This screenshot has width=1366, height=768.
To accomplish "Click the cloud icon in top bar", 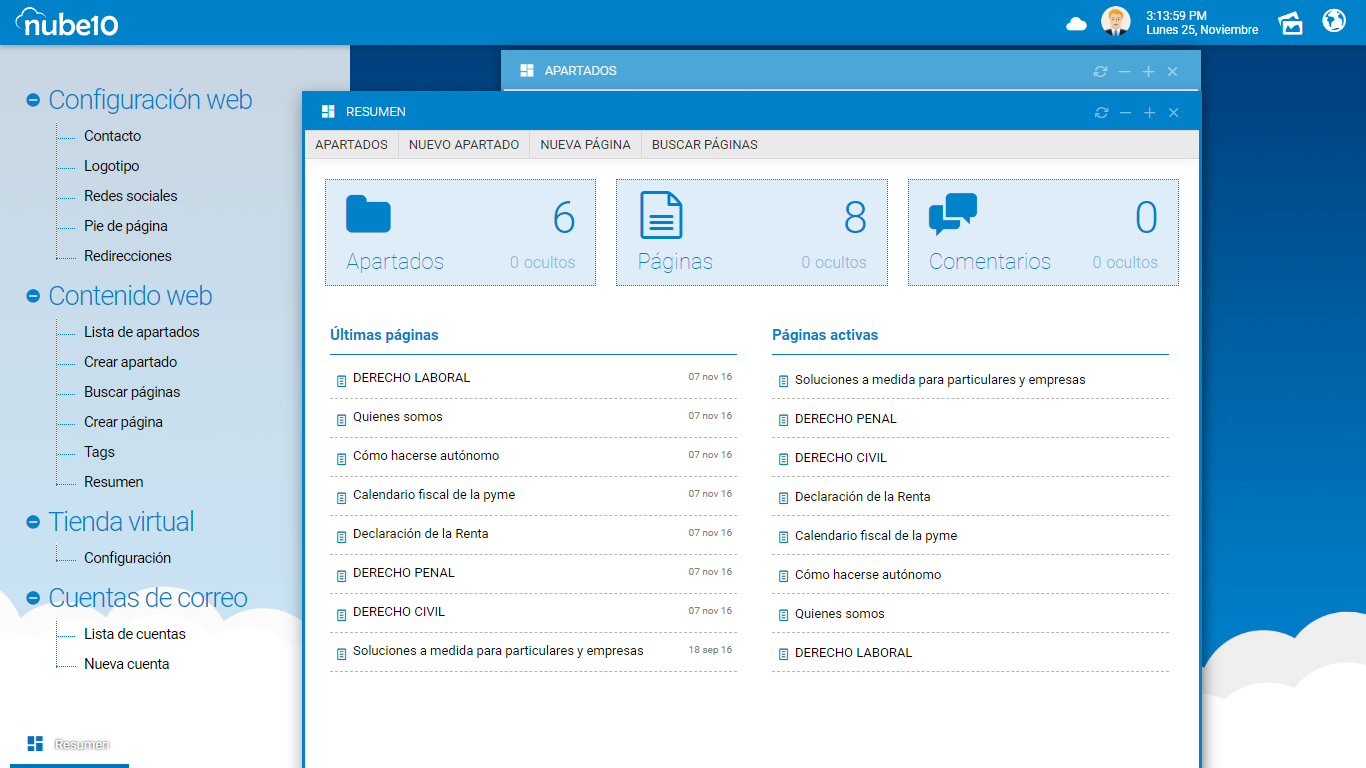I will click(x=1076, y=23).
